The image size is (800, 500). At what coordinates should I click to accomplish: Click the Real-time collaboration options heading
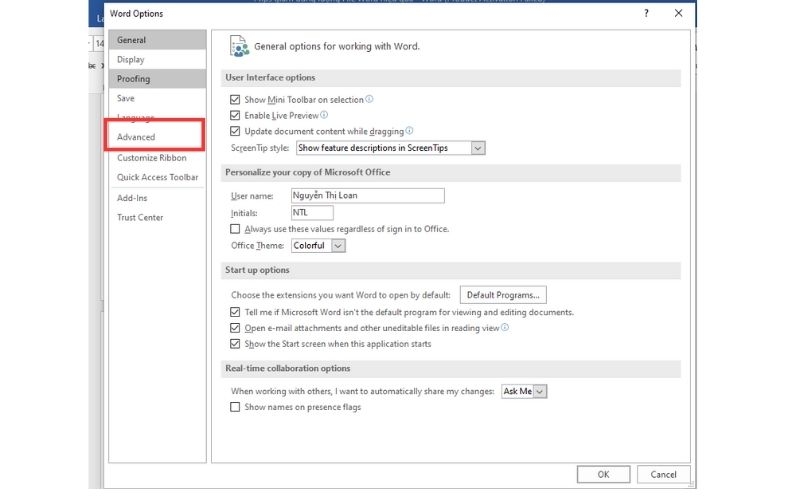(288, 368)
